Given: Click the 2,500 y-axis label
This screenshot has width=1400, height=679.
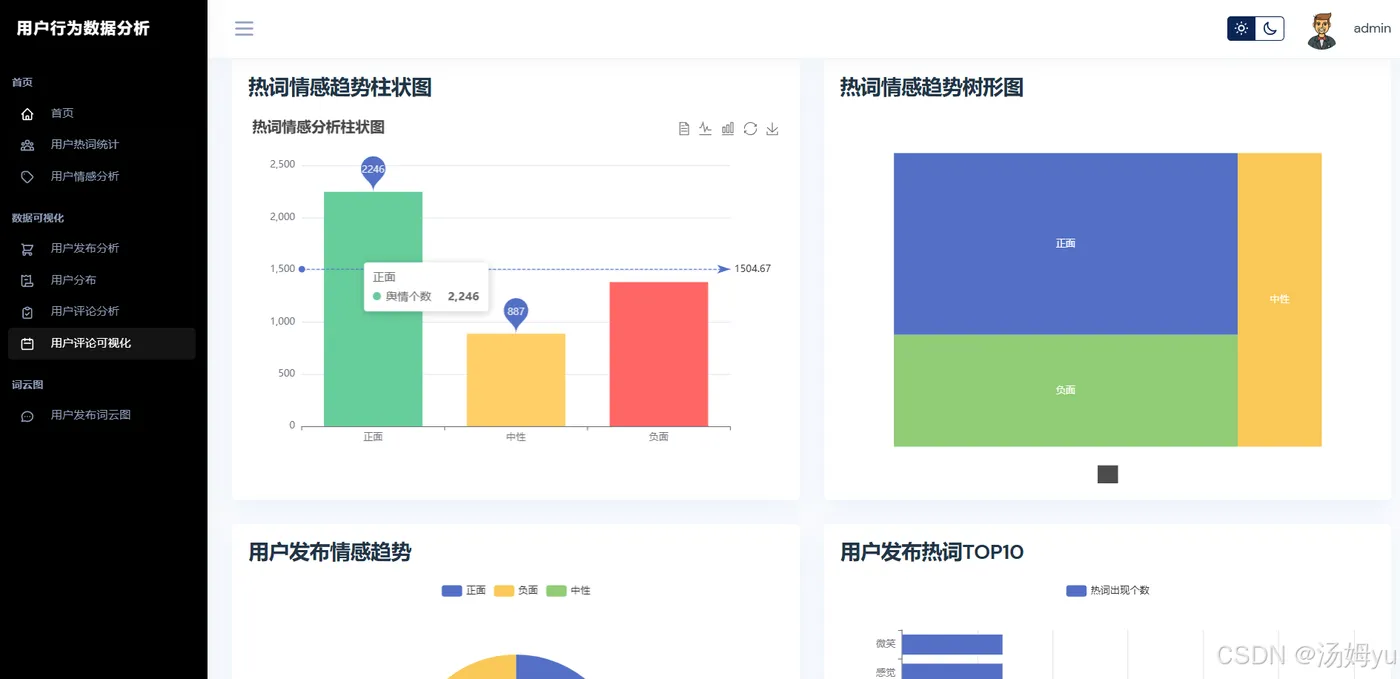Looking at the screenshot, I should 282,164.
